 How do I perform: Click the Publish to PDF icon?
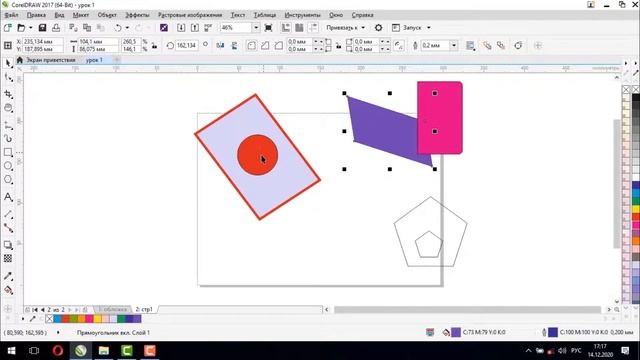coord(208,28)
